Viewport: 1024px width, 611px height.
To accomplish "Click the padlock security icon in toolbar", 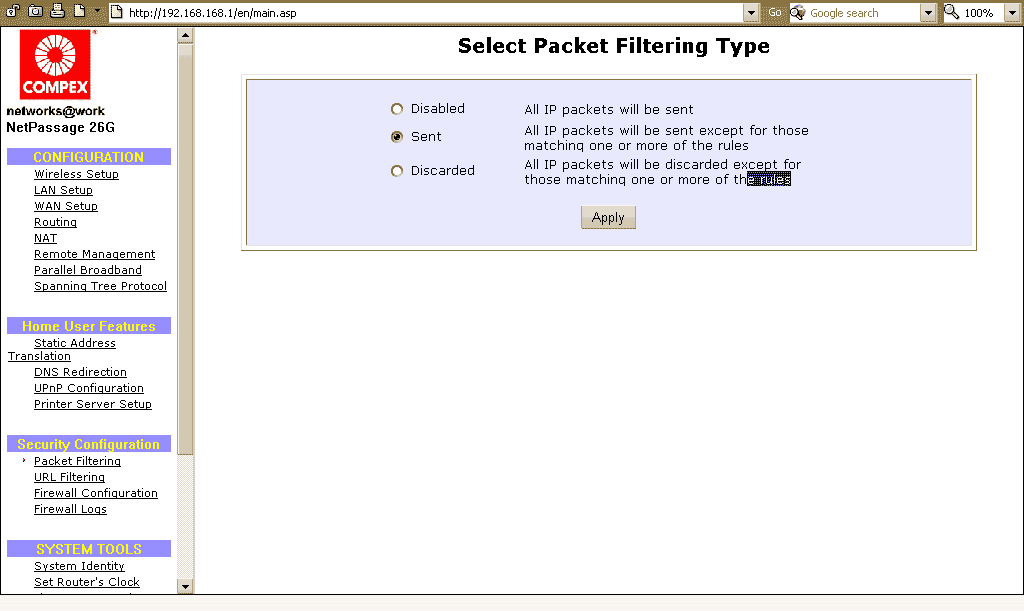I will (x=14, y=12).
